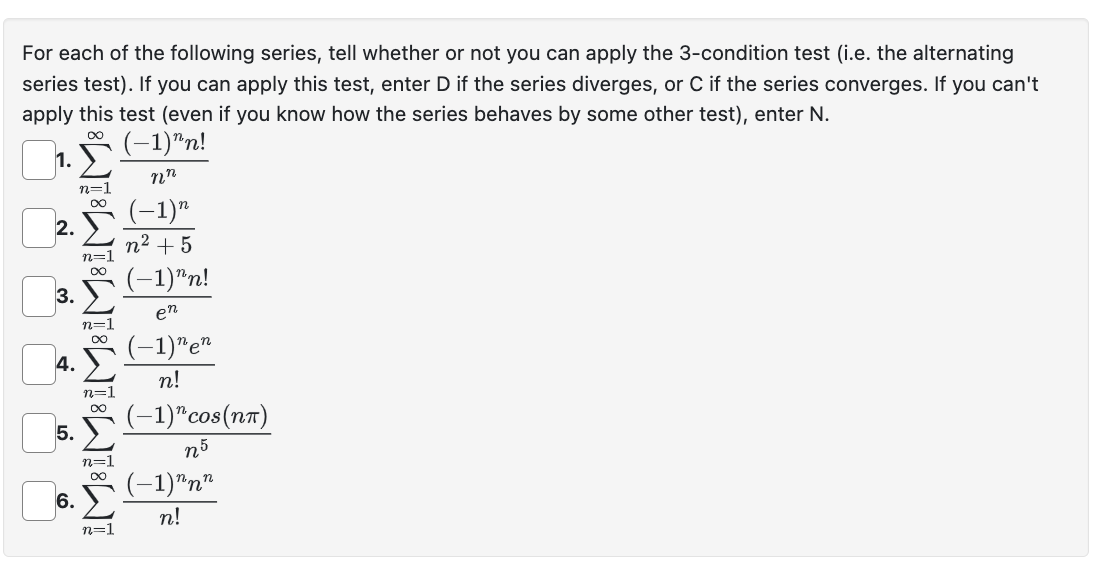Click the number label 3 beside third box

click(x=64, y=296)
